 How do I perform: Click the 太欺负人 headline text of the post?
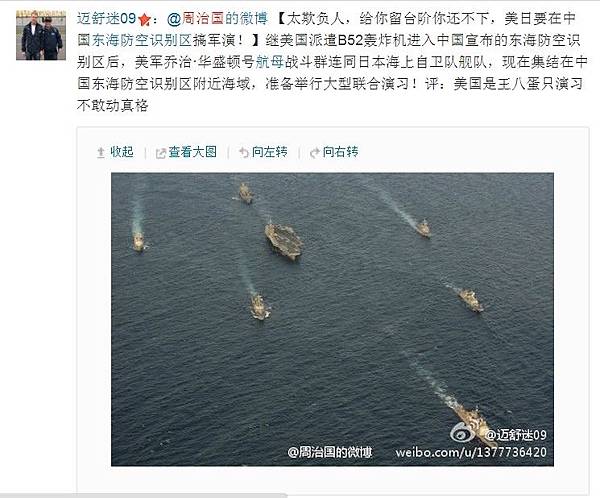[316, 18]
